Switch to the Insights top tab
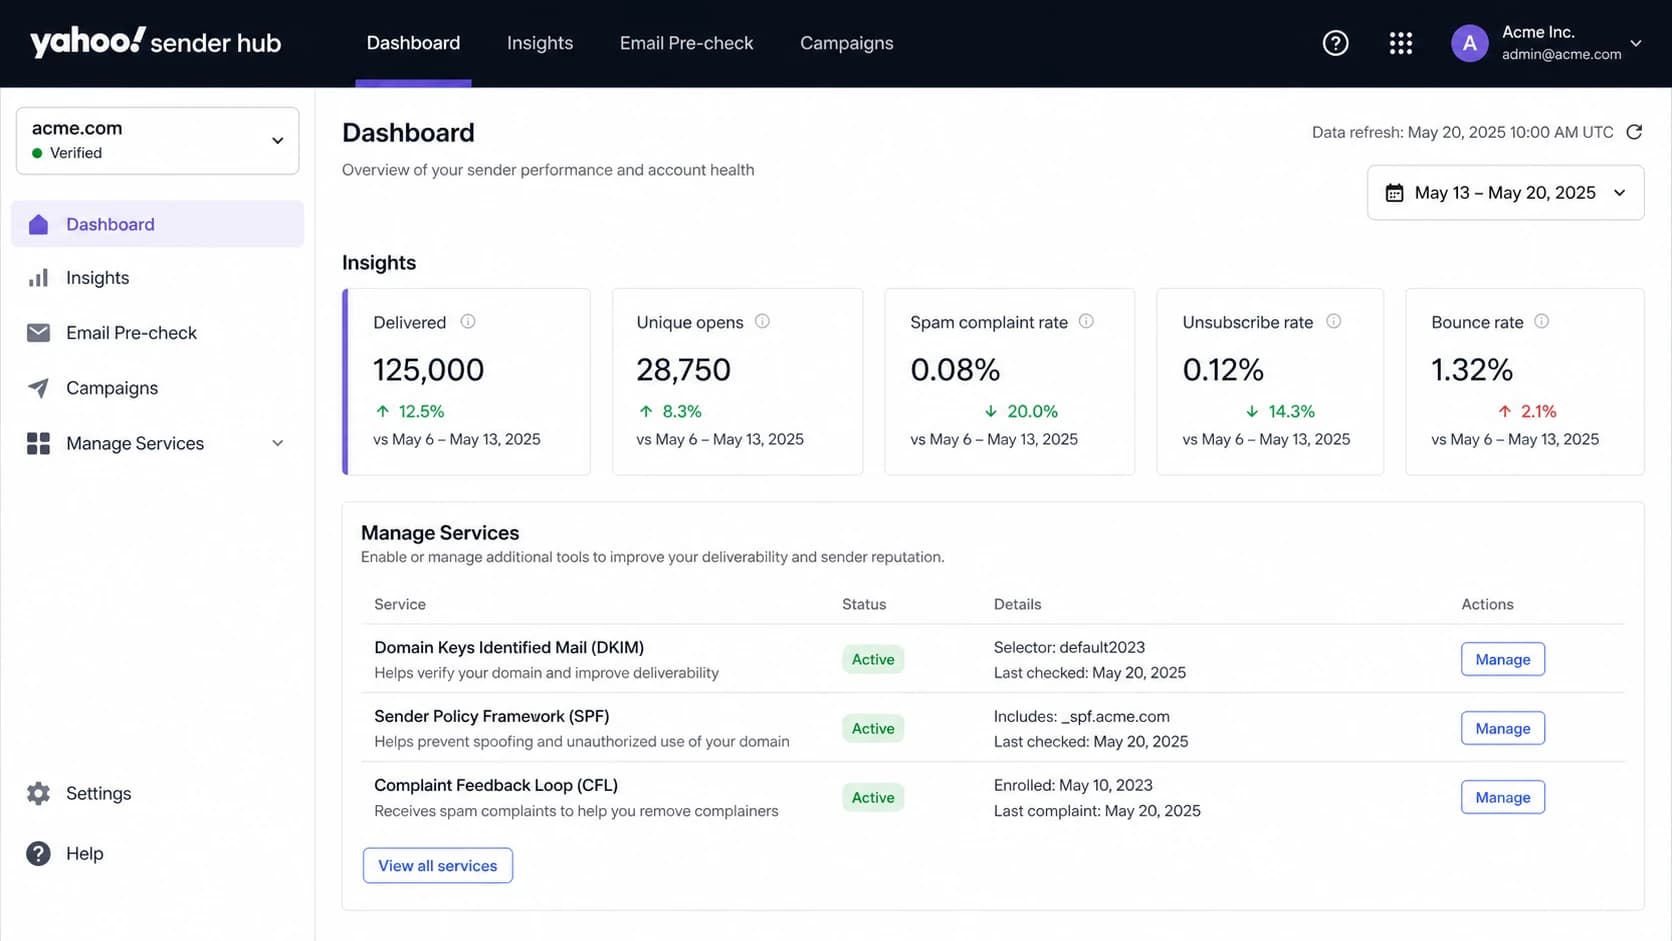This screenshot has width=1672, height=941. coord(540,43)
